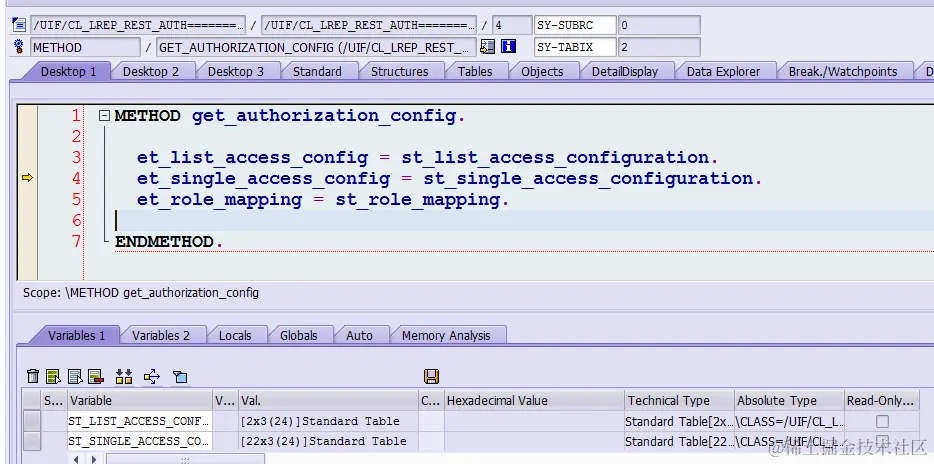
Task: Click breakpoint margin at yellow arrow on line 4
Action: pyautogui.click(x=27, y=177)
